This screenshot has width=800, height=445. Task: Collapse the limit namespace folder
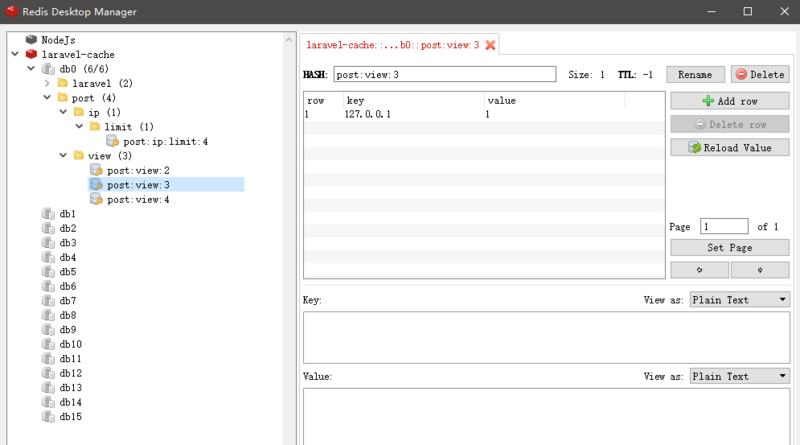point(79,126)
